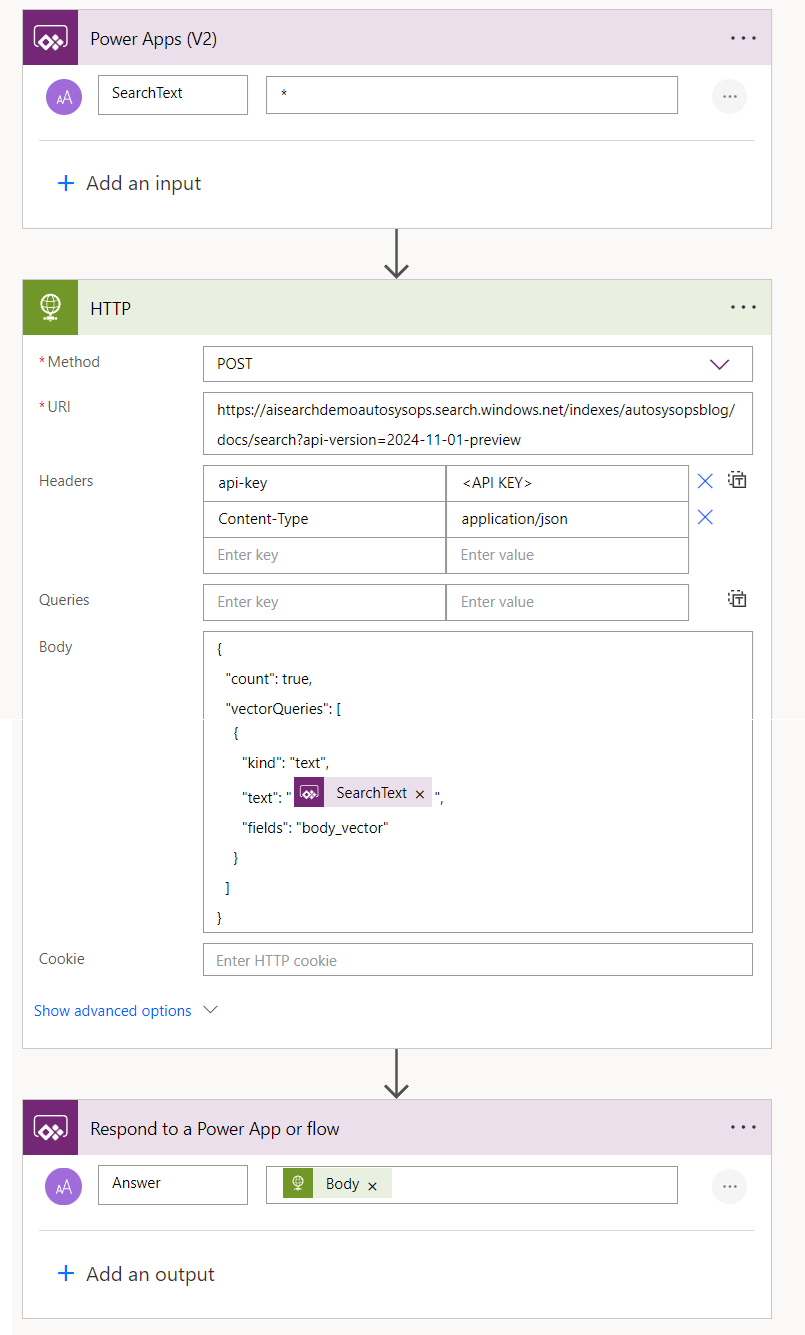Click the Queries field label
The width and height of the screenshot is (805, 1335).
pyautogui.click(x=64, y=600)
